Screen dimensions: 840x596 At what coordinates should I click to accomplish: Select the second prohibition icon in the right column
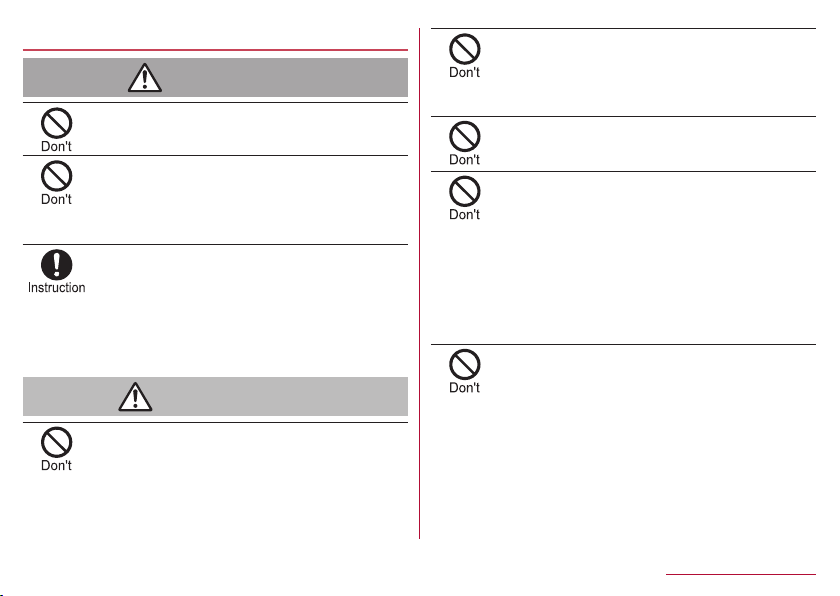pyautogui.click(x=464, y=137)
